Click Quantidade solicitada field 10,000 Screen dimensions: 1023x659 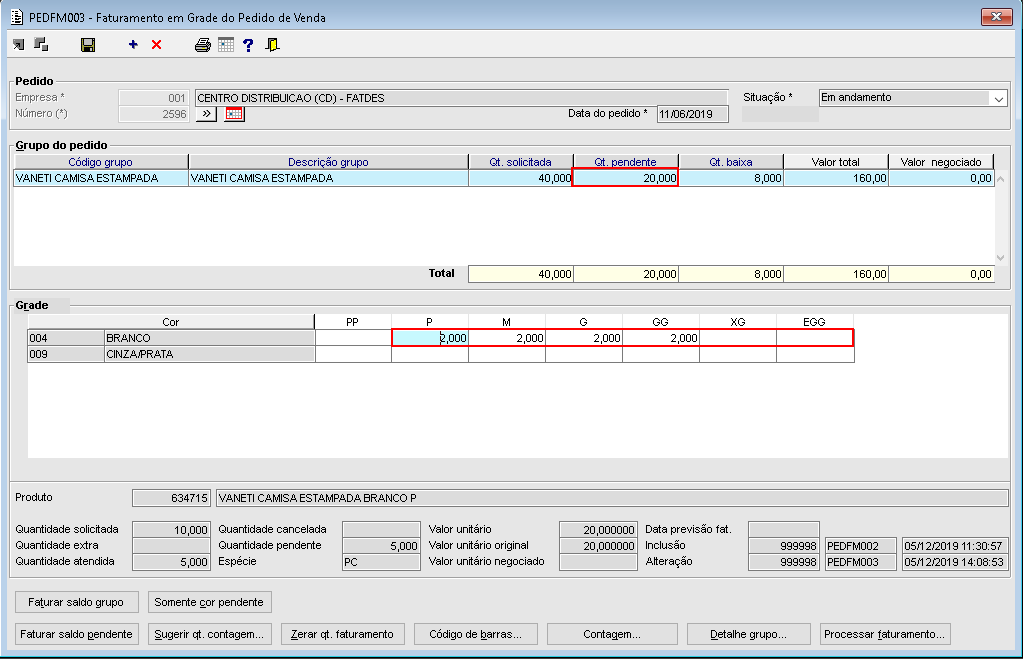(x=171, y=530)
